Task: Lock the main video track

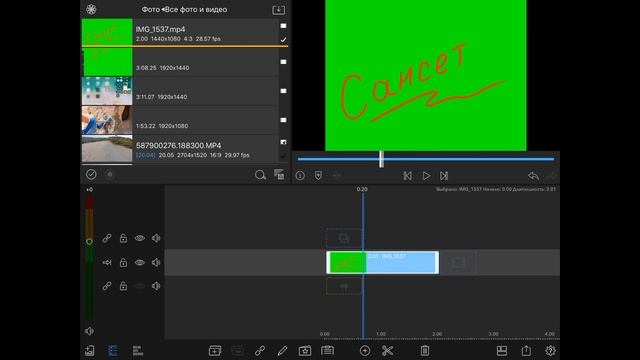Action: tap(123, 262)
